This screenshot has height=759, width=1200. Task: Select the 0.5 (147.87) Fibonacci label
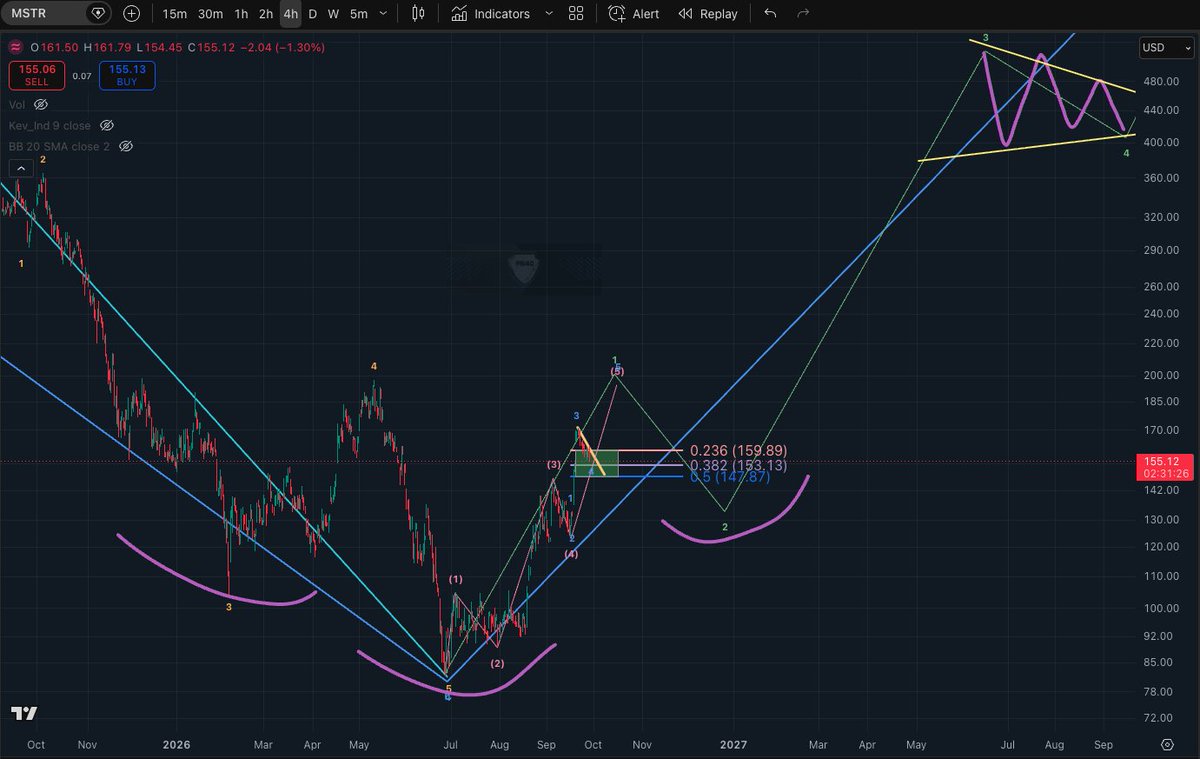click(729, 478)
